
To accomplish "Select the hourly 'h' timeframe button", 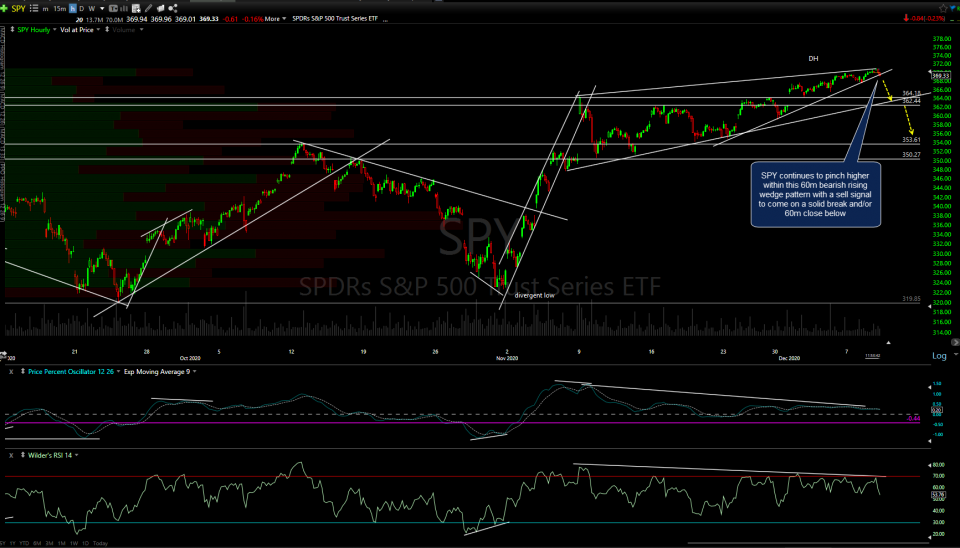I will [x=73, y=9].
